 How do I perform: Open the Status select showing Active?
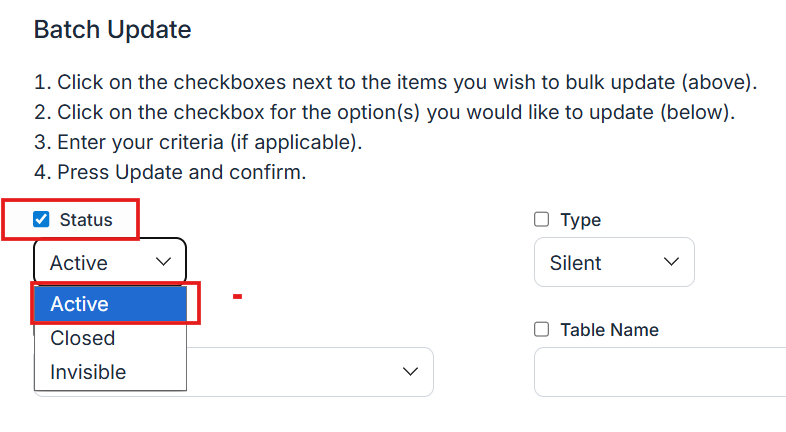tap(109, 262)
